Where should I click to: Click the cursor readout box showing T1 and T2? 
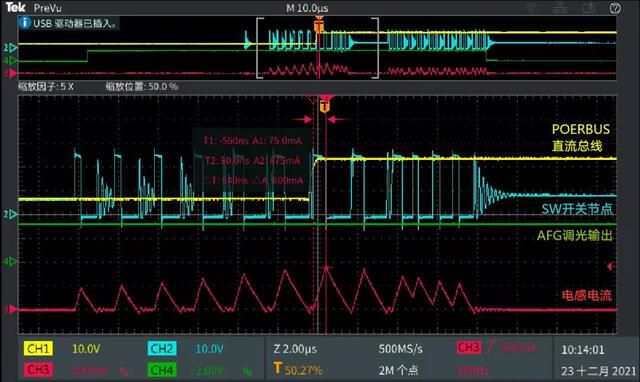pos(252,161)
